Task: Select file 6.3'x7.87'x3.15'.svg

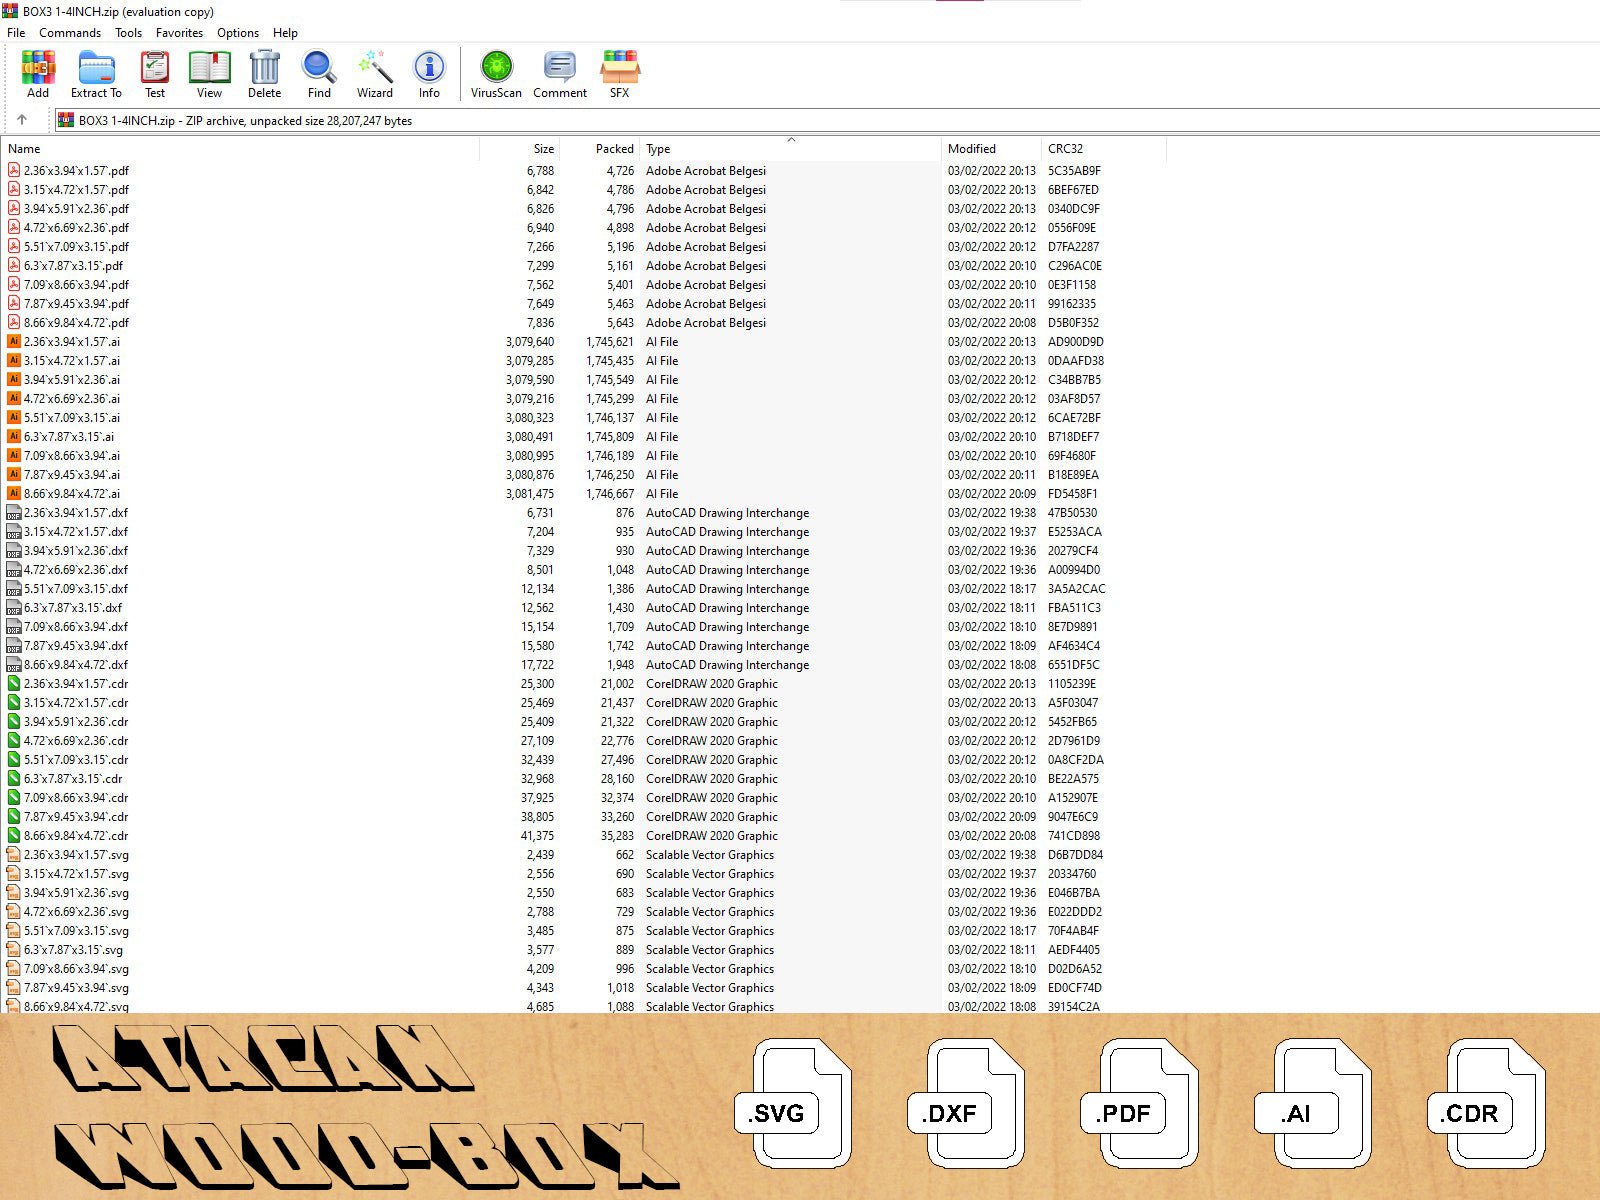Action: [73, 949]
